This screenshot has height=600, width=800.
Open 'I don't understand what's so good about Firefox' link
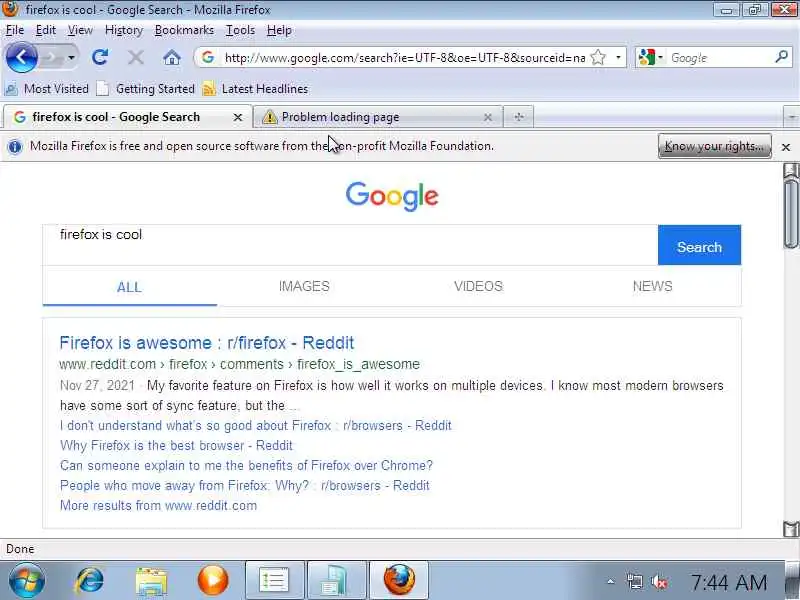[x=256, y=426]
